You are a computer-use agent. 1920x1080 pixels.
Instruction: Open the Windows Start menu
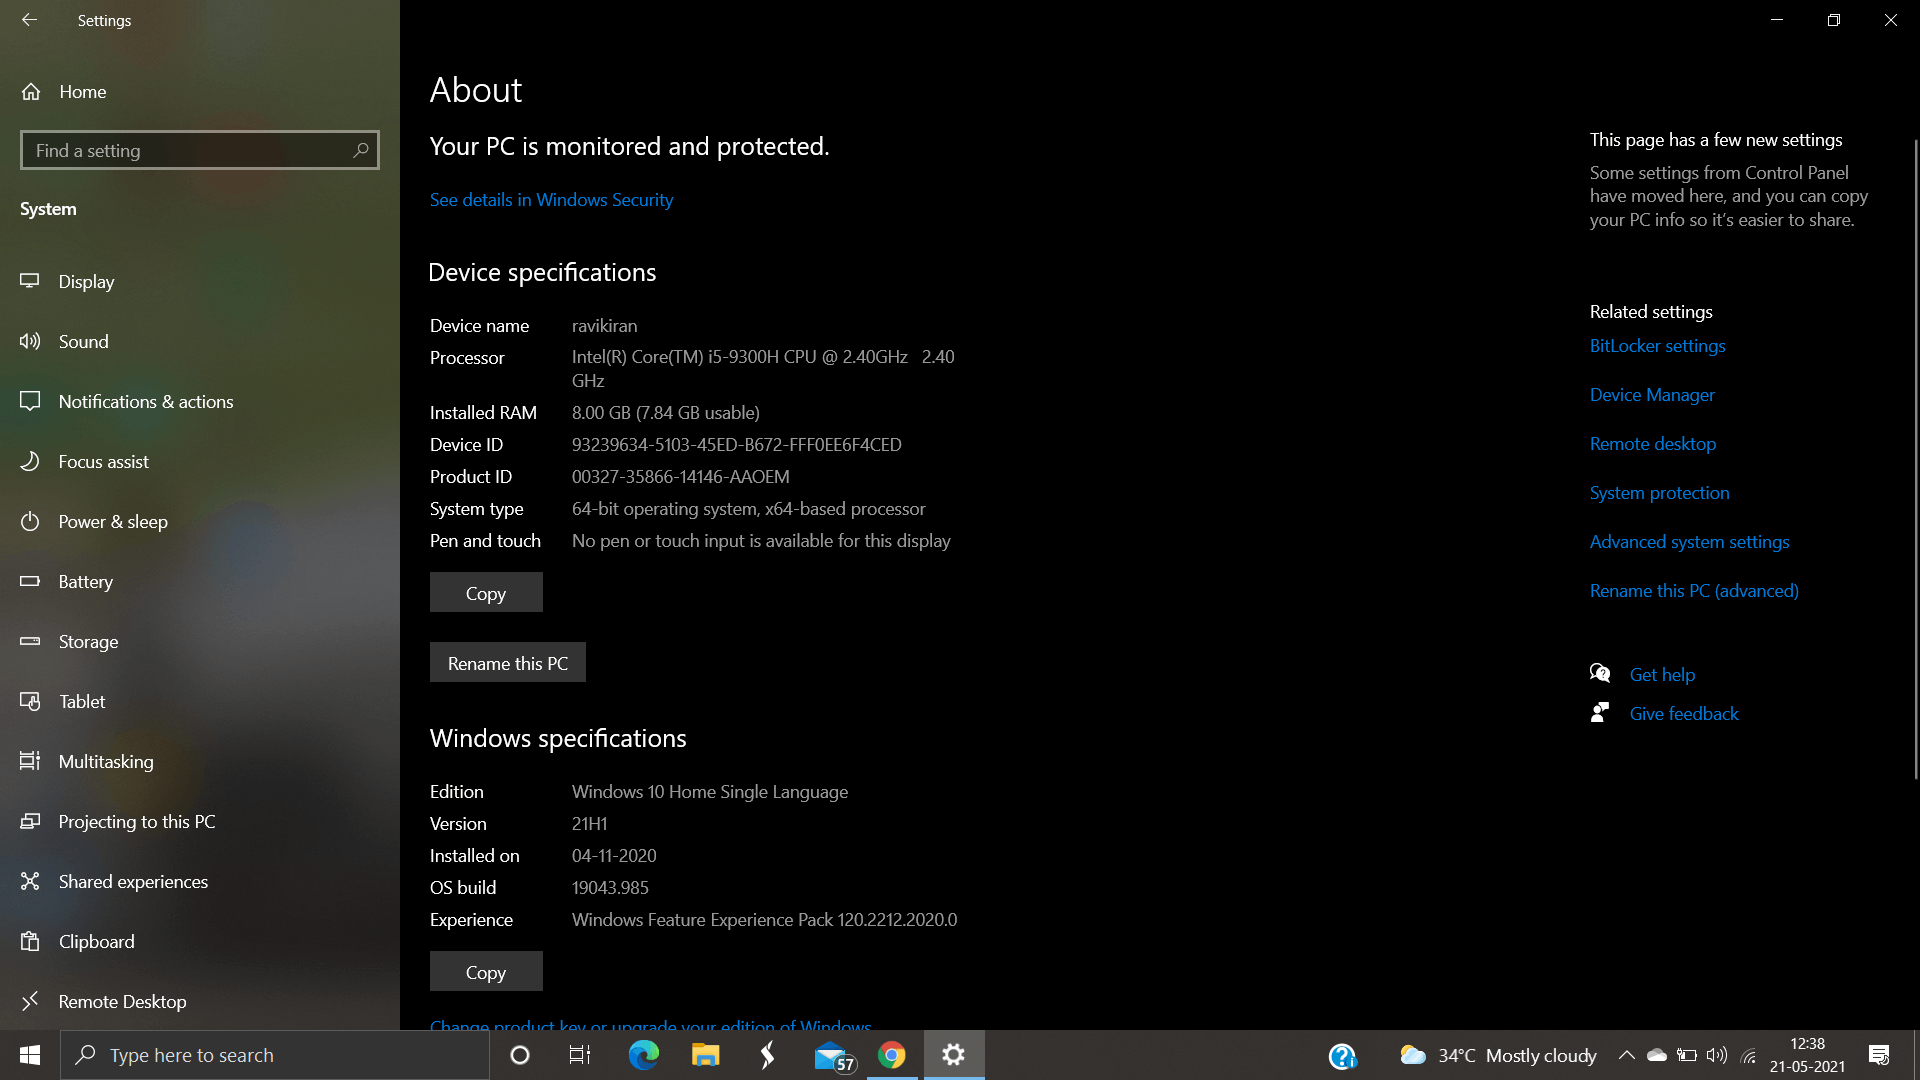coord(30,1055)
